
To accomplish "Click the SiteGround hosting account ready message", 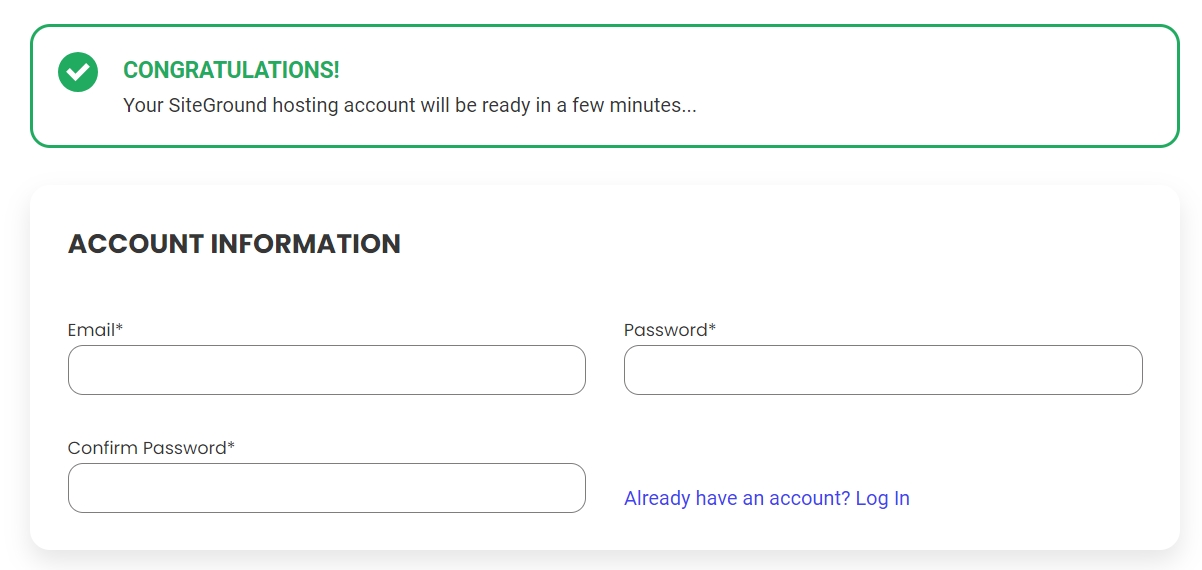I will 409,105.
